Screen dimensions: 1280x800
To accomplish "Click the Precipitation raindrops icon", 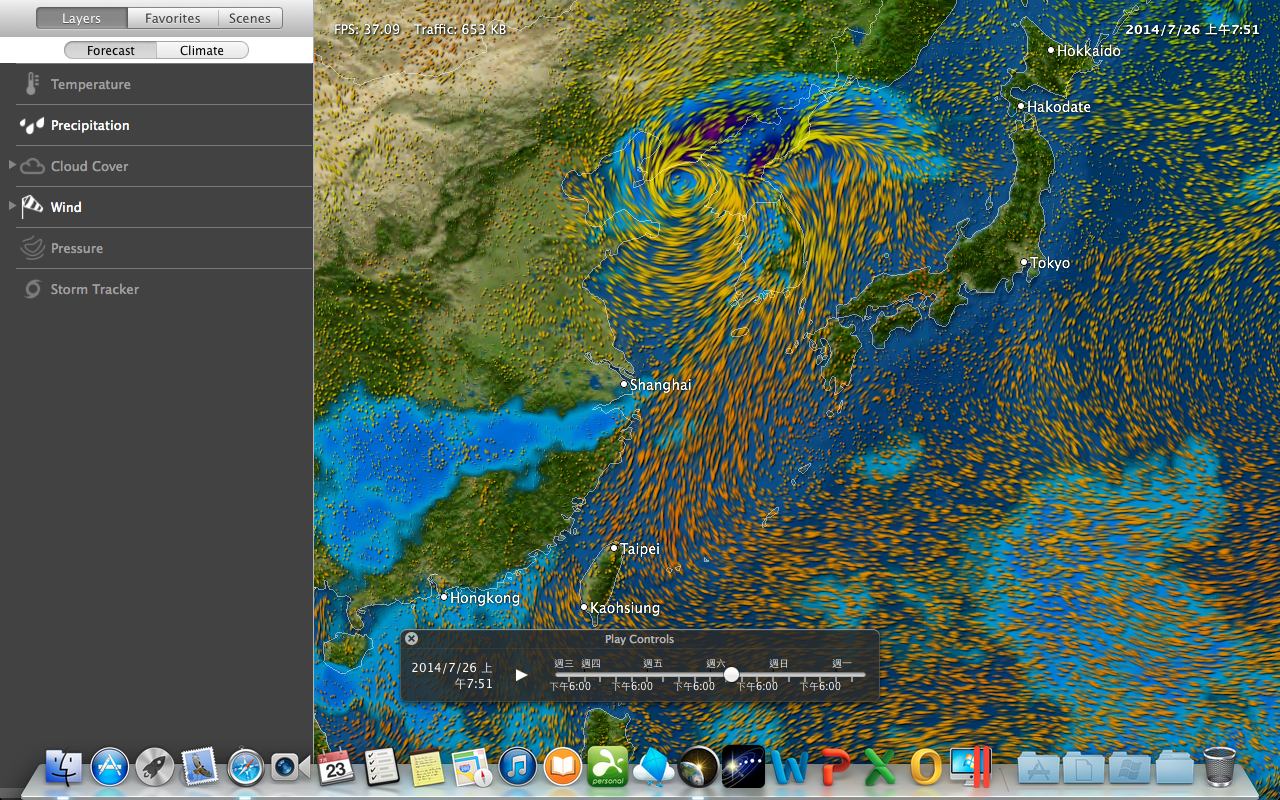I will [x=32, y=126].
